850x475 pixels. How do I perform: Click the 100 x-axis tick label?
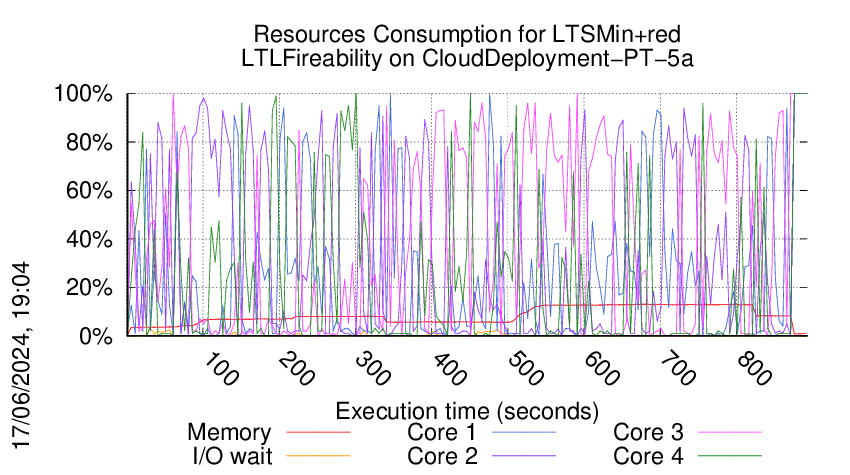pyautogui.click(x=221, y=369)
